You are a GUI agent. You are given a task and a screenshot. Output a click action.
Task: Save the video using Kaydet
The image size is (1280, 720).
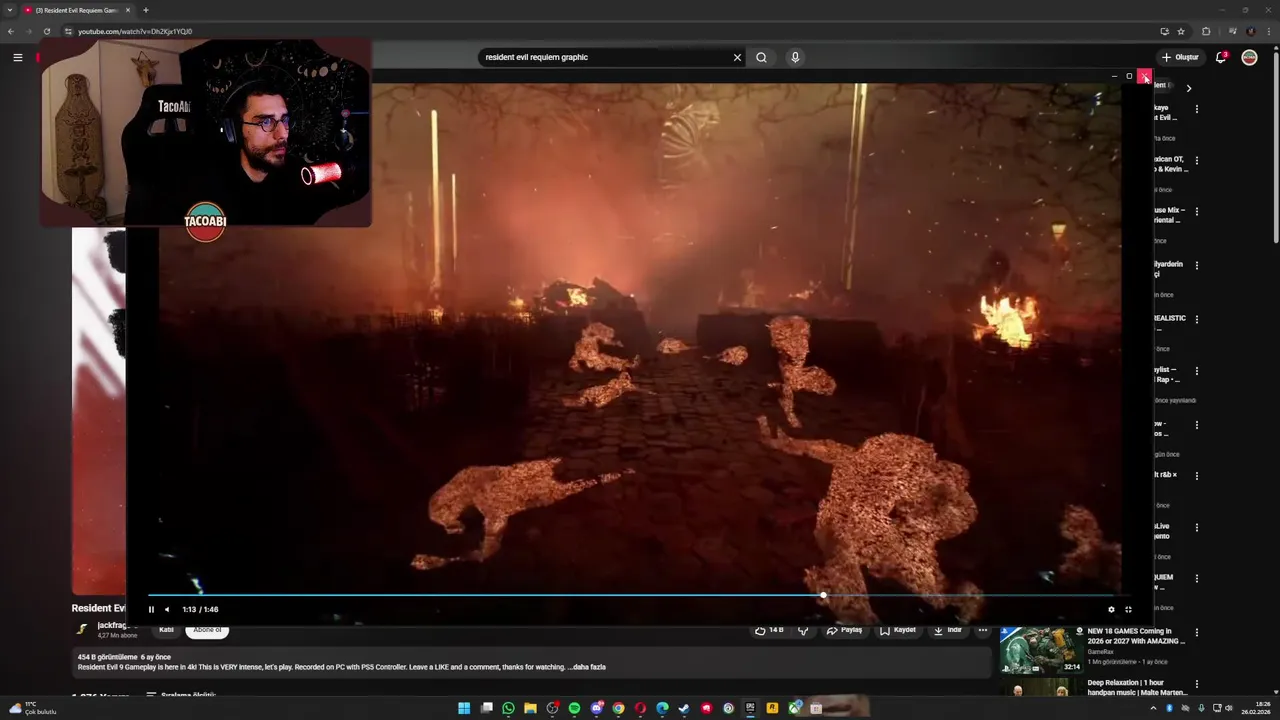(898, 630)
